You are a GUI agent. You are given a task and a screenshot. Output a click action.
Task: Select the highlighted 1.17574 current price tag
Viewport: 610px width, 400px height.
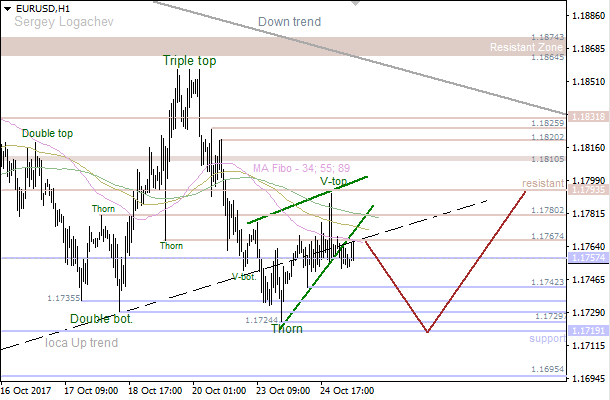tap(585, 258)
